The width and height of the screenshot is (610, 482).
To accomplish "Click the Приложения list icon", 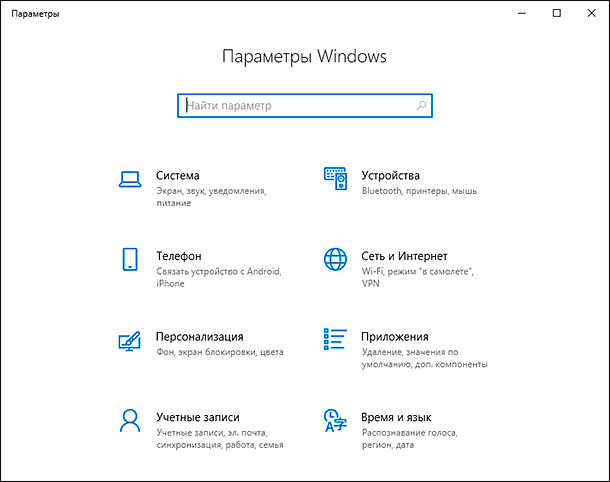I will pos(335,339).
